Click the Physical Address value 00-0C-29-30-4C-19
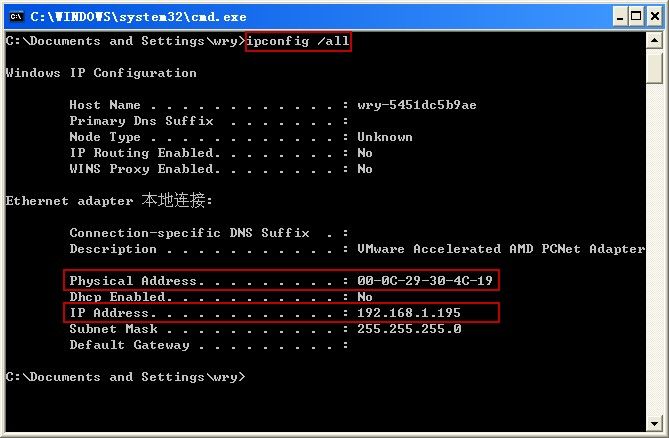Viewport: 669px width, 438px height. (425, 281)
